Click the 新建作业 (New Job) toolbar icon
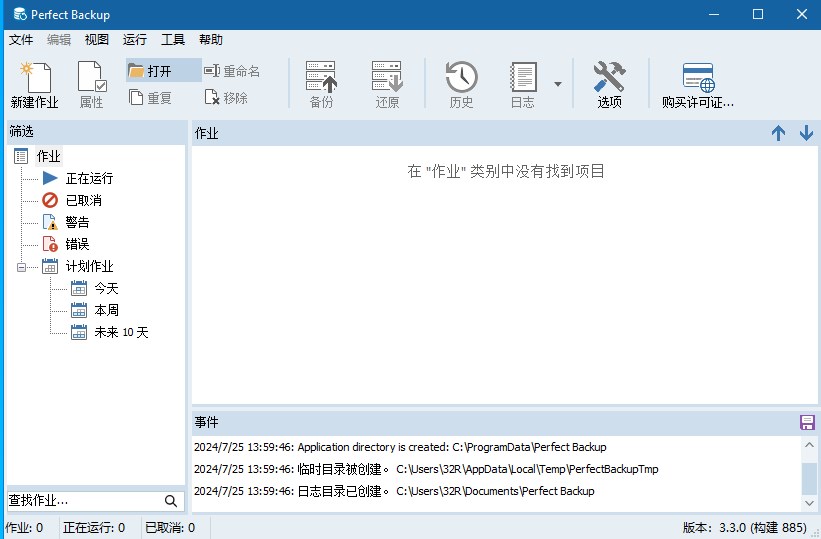This screenshot has width=821, height=539. [x=34, y=78]
